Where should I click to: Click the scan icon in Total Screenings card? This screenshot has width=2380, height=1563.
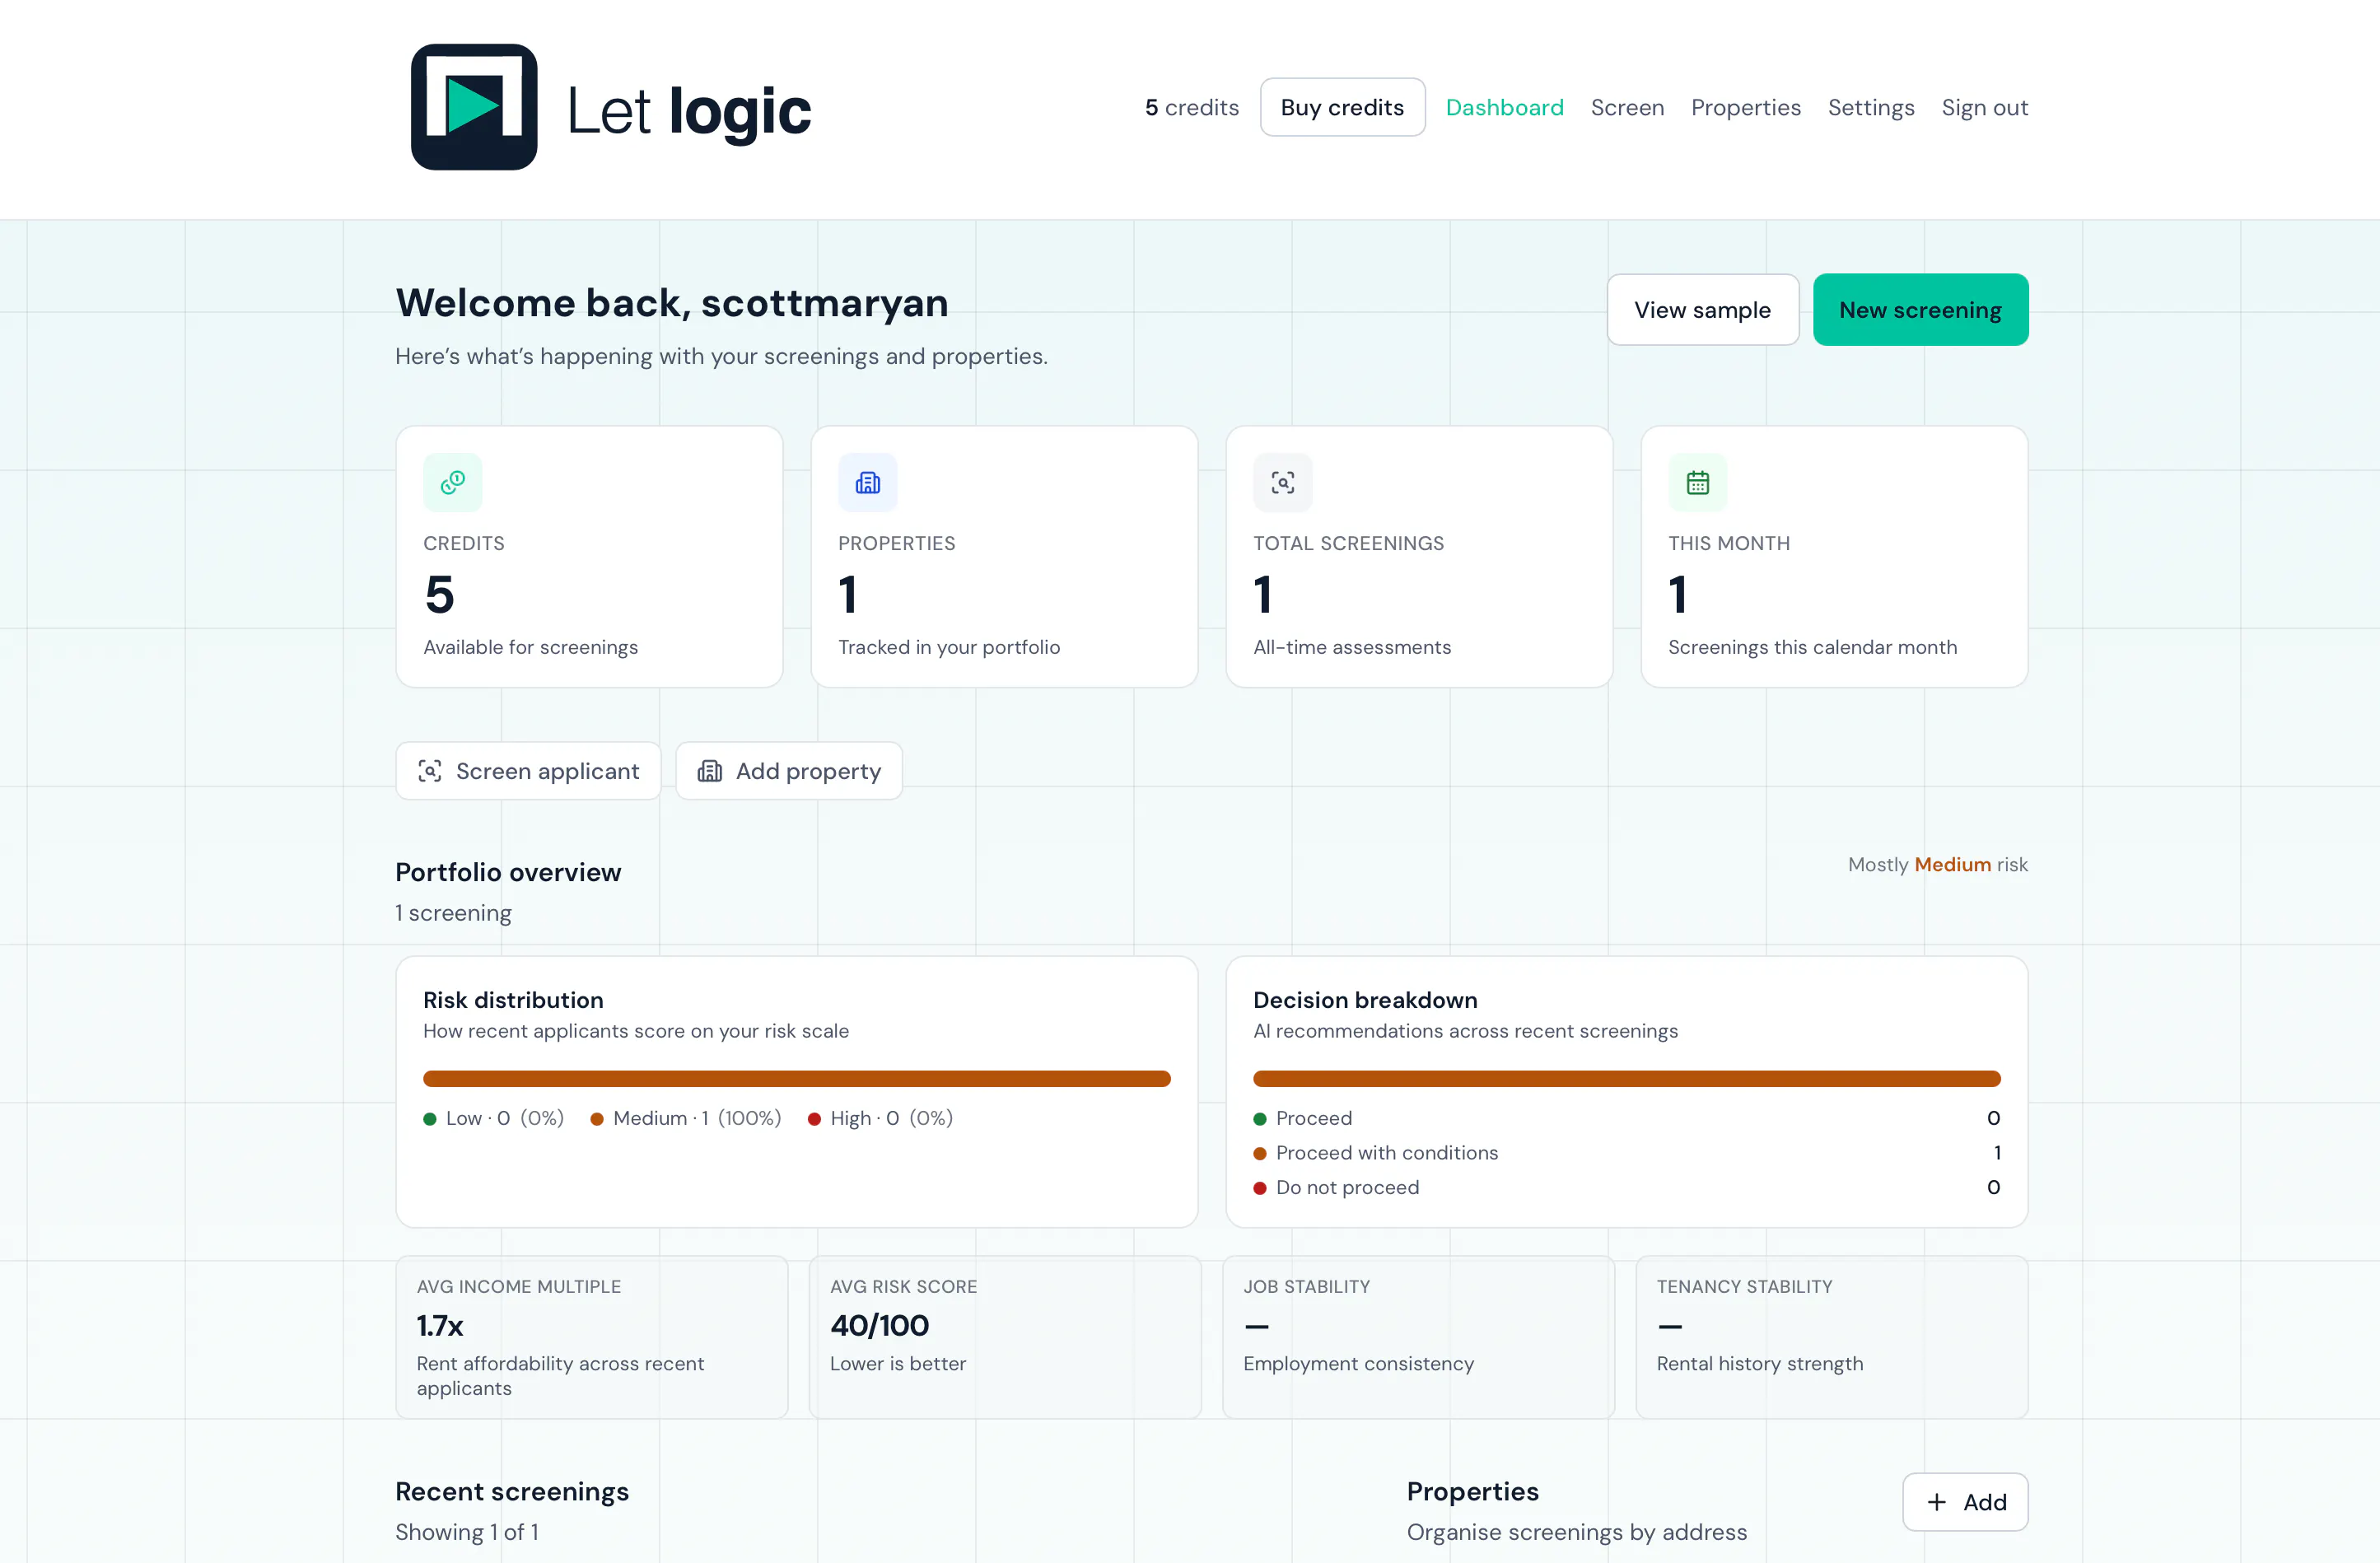point(1283,483)
